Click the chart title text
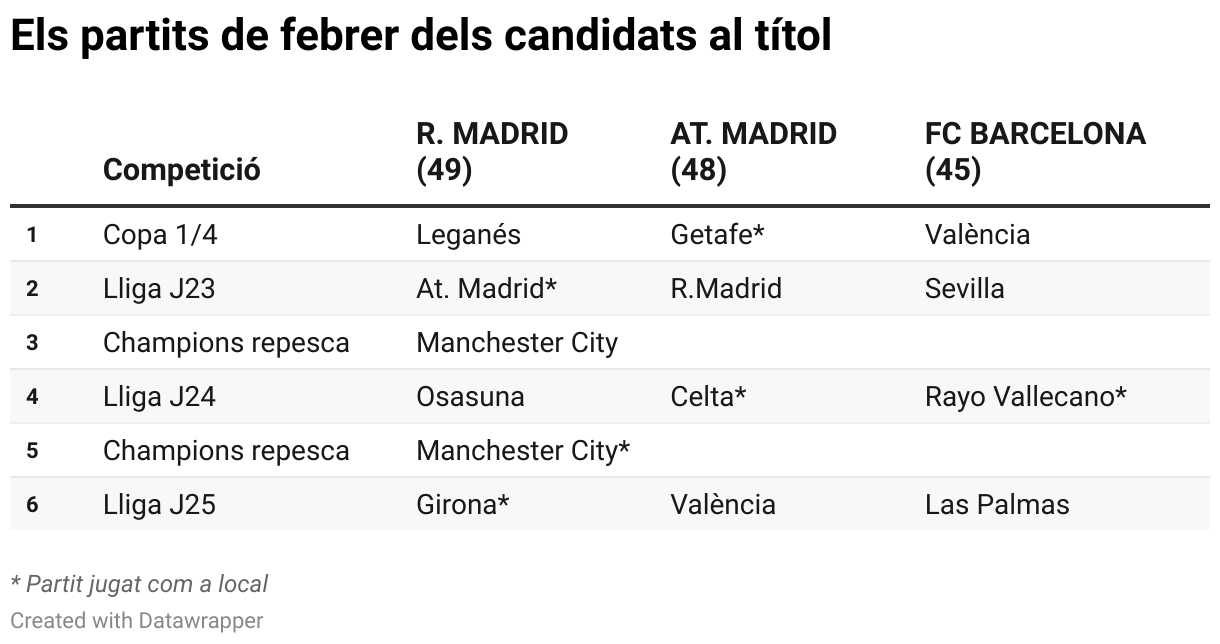Screen dimensions: 1220x644 click(420, 38)
